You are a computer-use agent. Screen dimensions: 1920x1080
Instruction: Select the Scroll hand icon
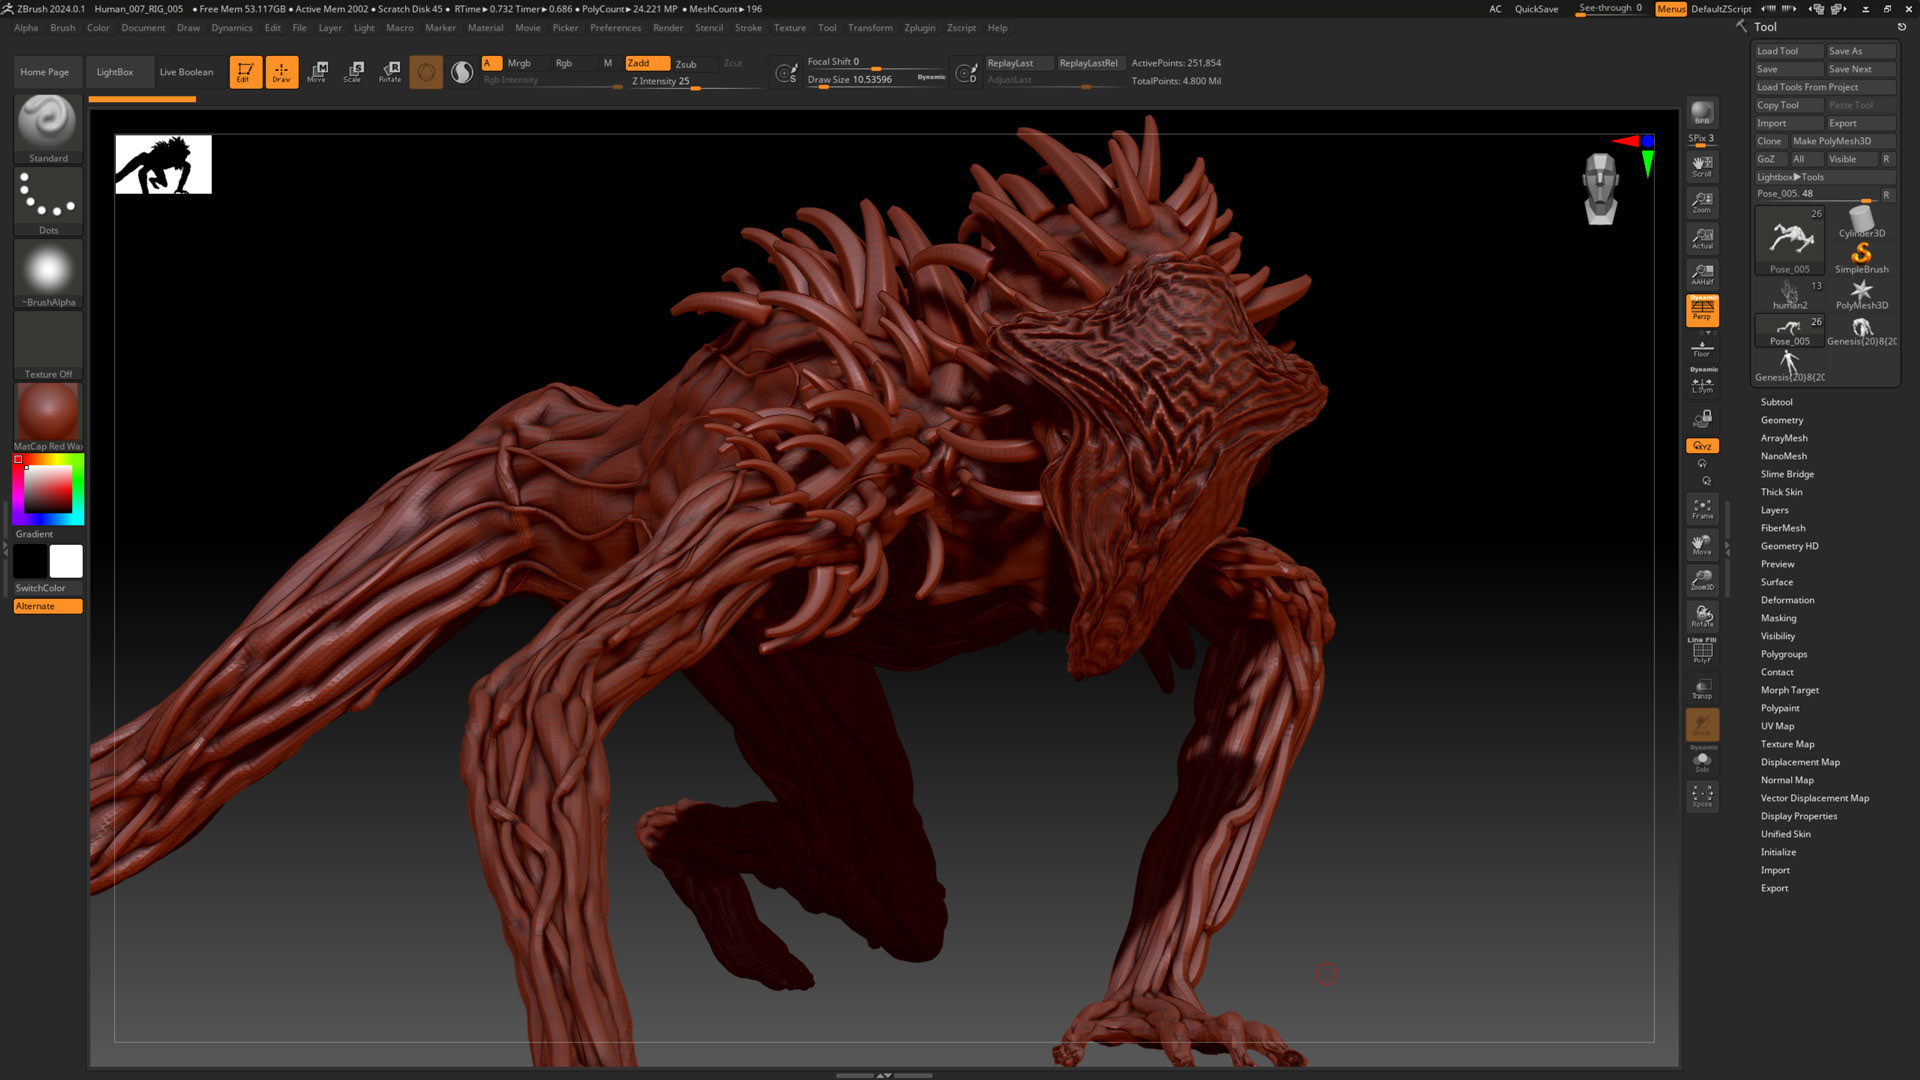(x=1701, y=165)
